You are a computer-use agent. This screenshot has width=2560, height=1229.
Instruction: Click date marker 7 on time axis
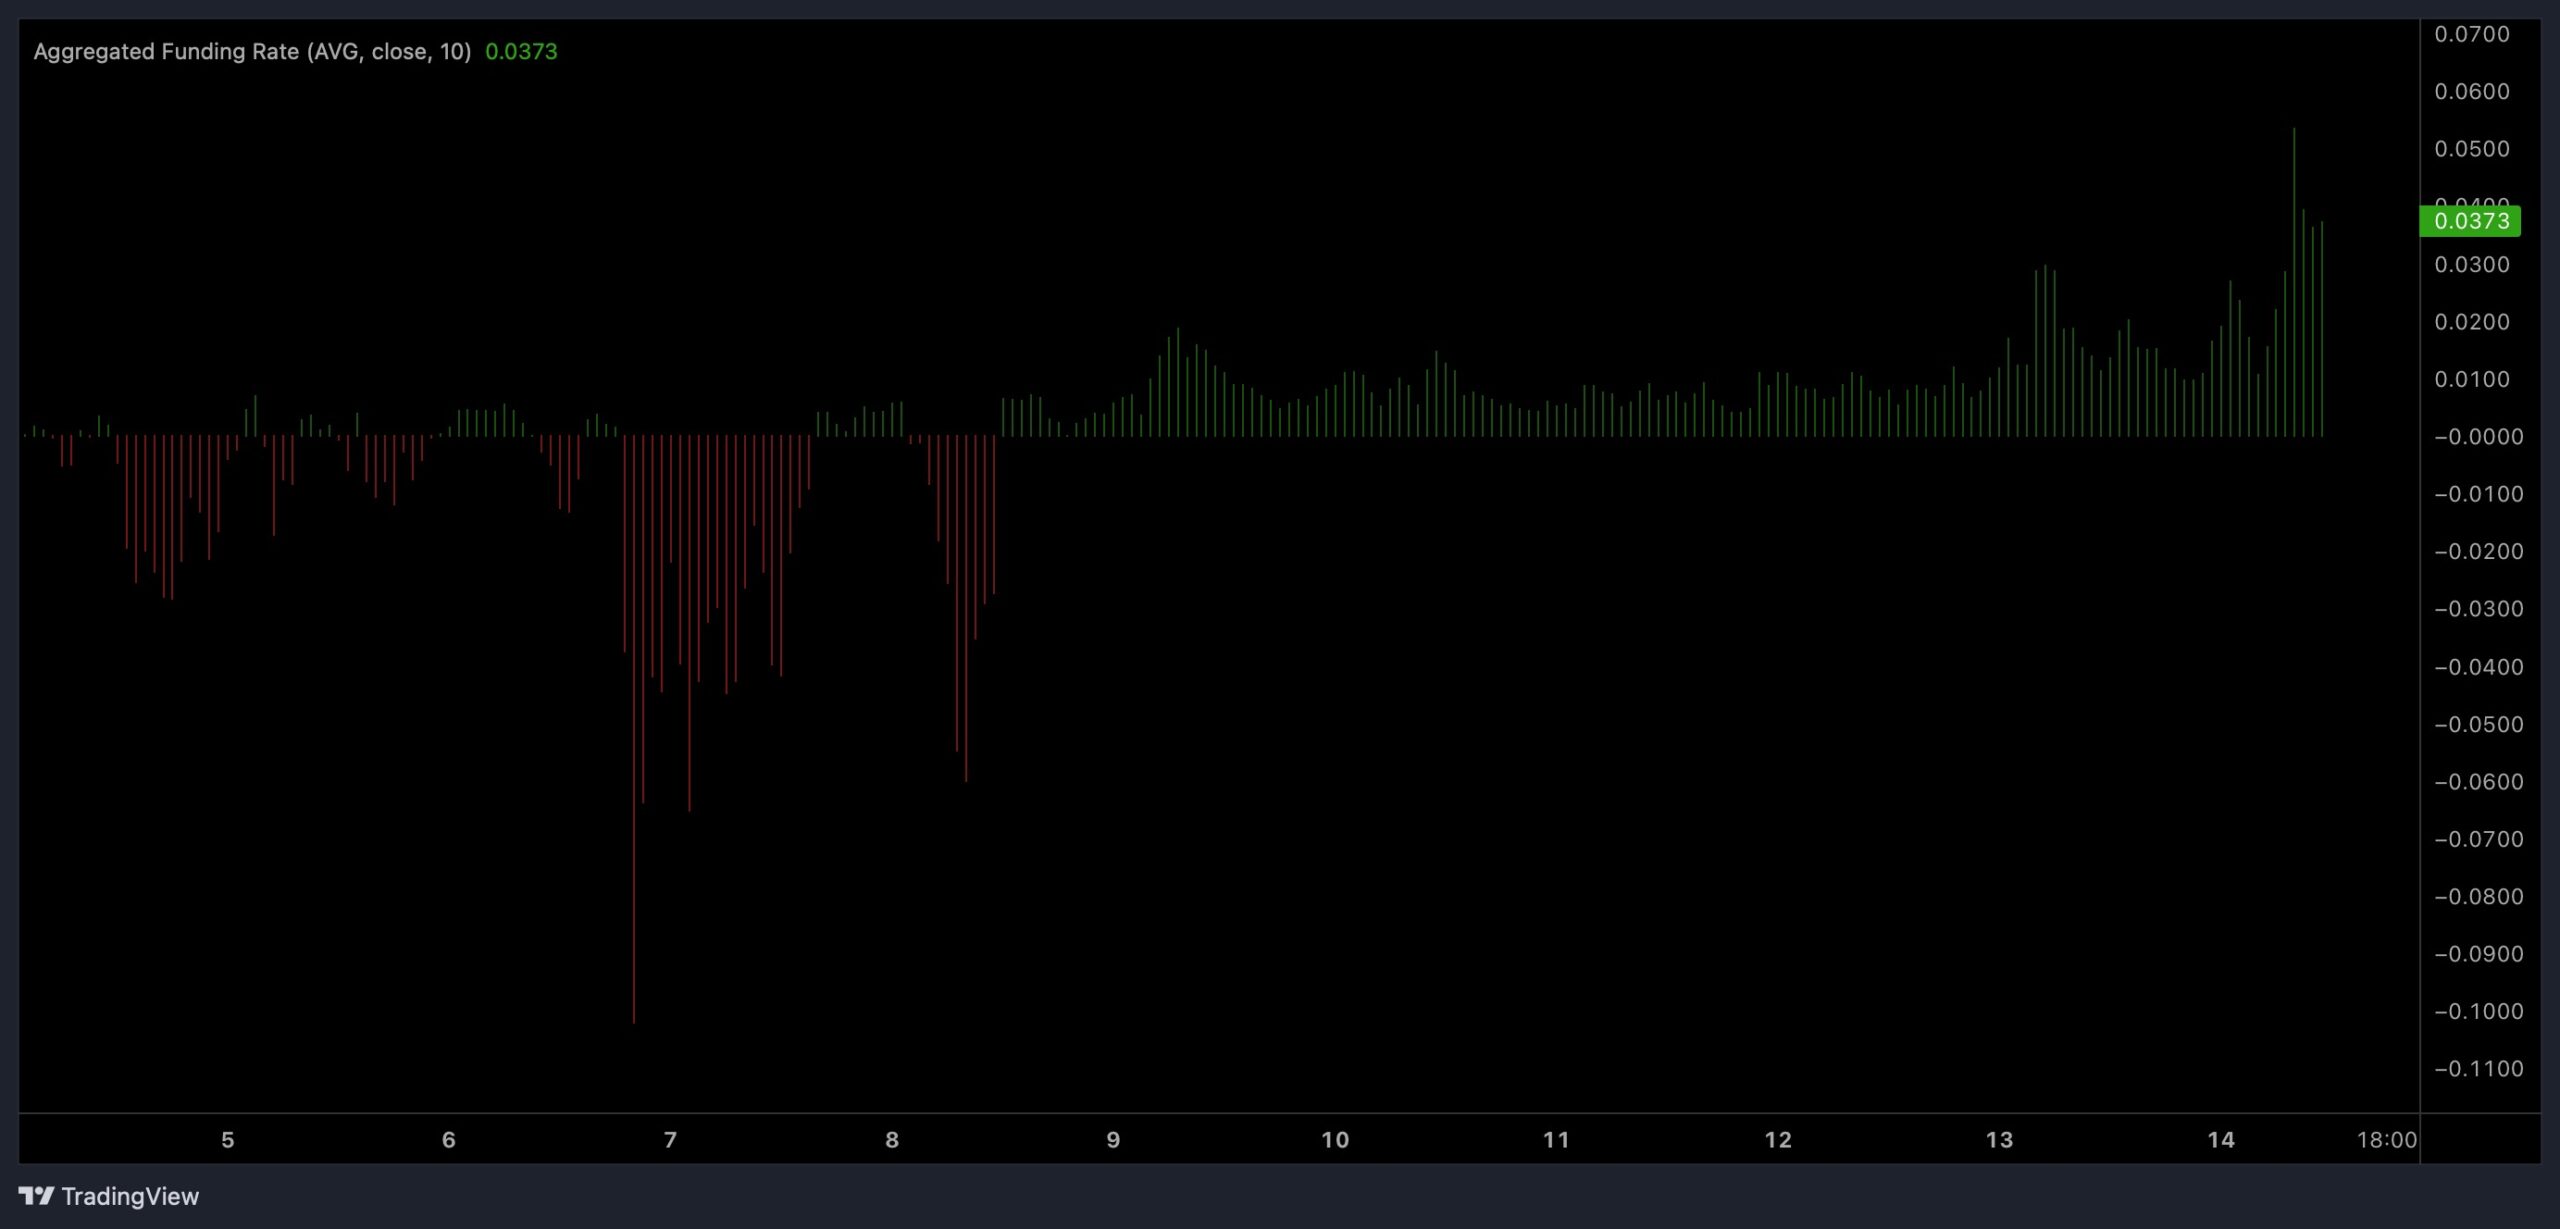point(670,1140)
